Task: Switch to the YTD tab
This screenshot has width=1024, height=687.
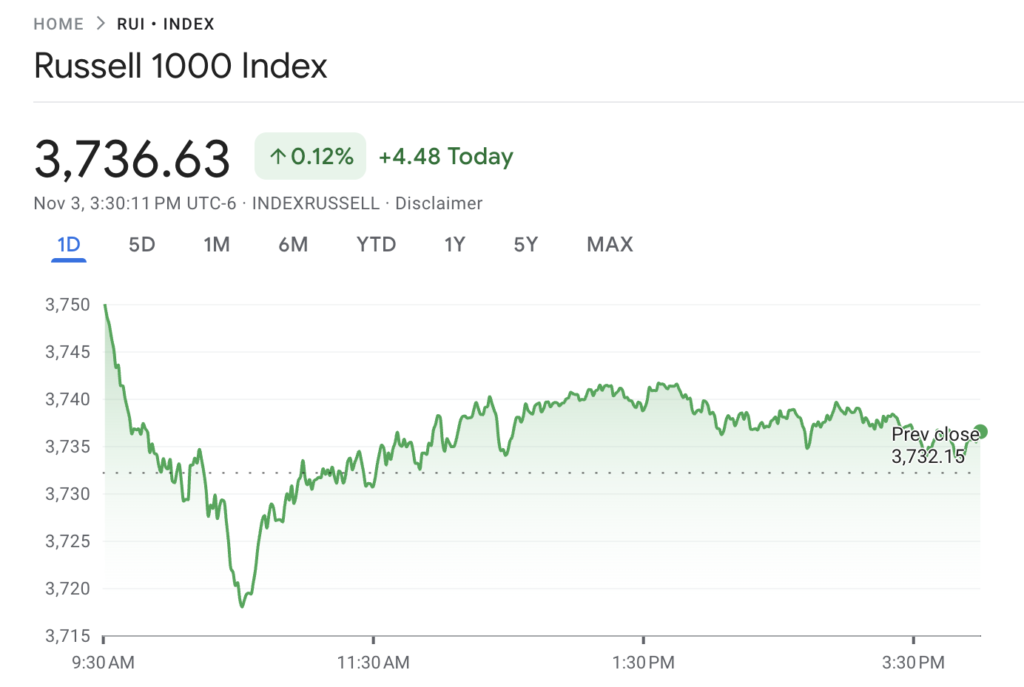Action: [376, 244]
